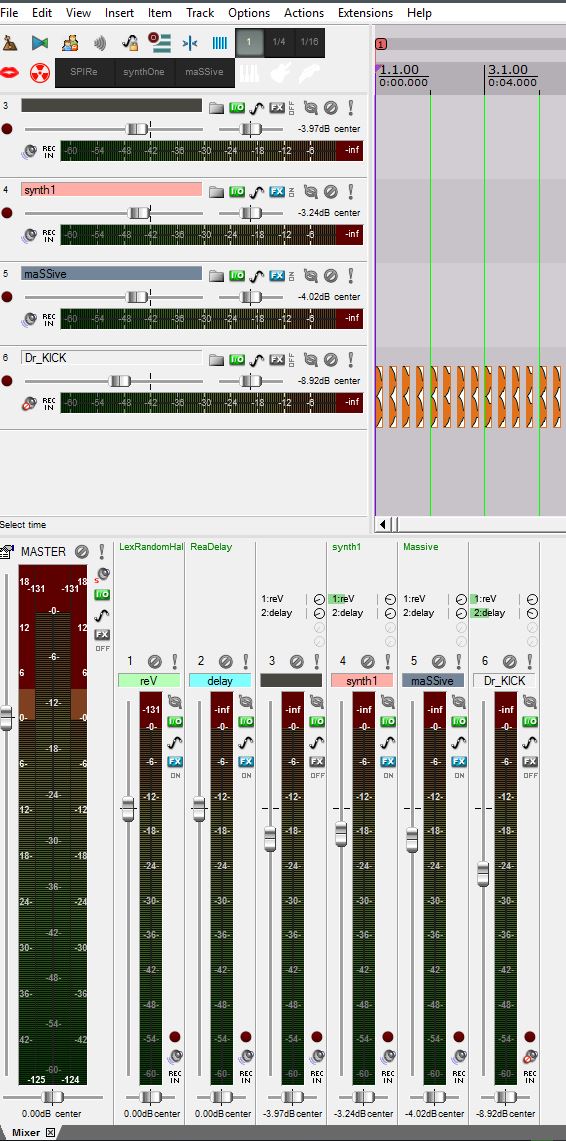Image resolution: width=566 pixels, height=1141 pixels.
Task: Click the master strip top-left options icon
Action: (x=7, y=552)
